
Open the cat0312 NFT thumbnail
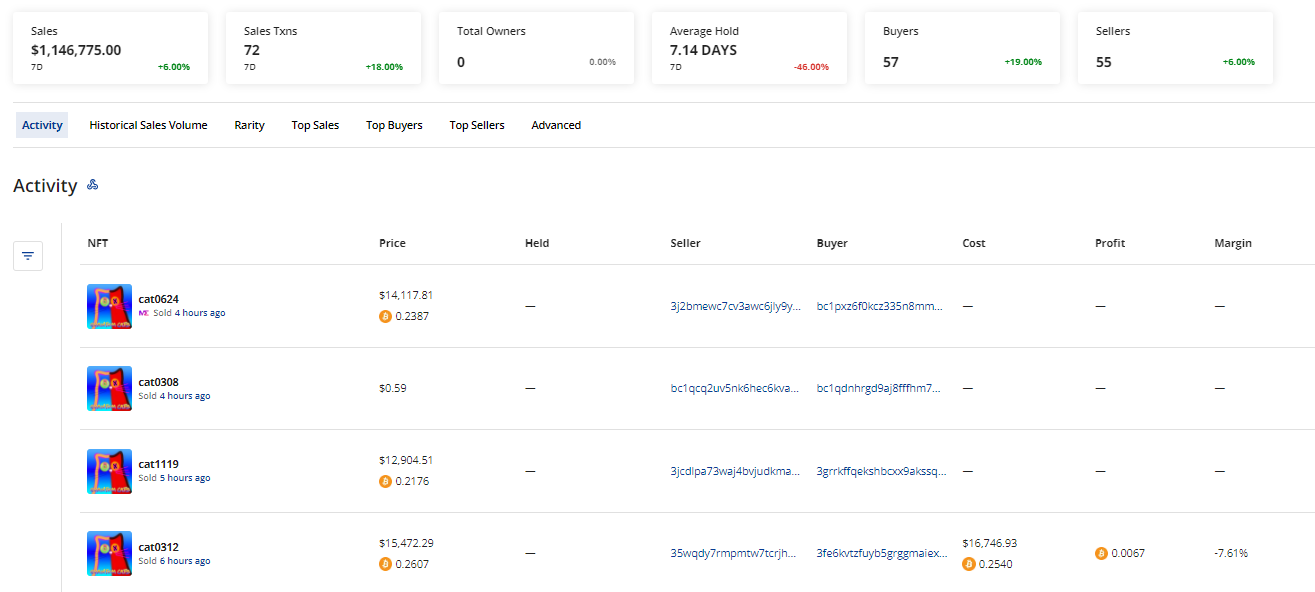(x=109, y=553)
